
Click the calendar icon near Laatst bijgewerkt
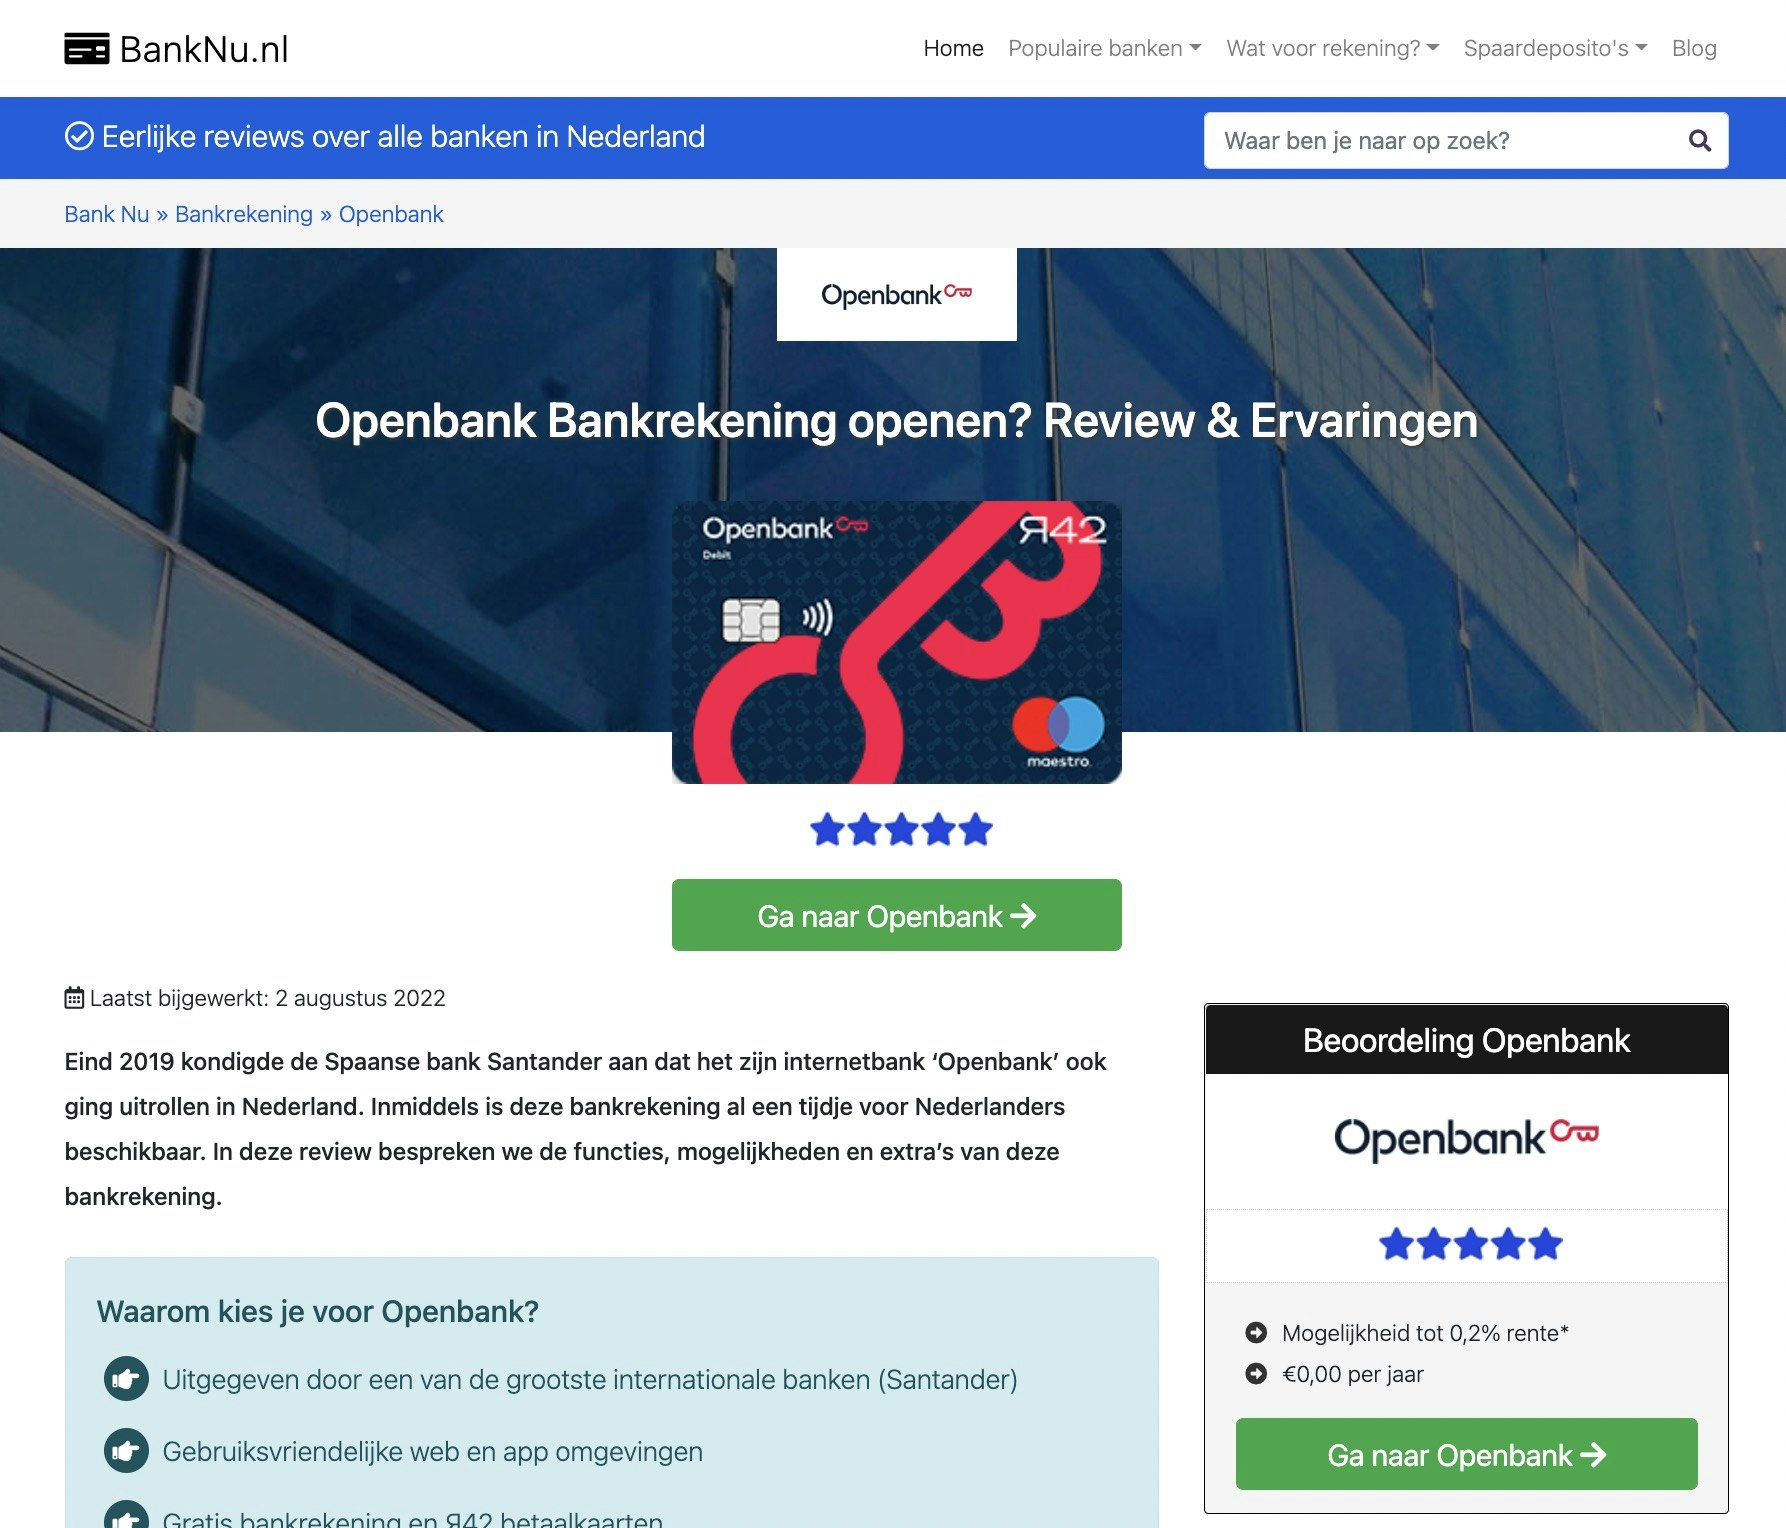(74, 998)
